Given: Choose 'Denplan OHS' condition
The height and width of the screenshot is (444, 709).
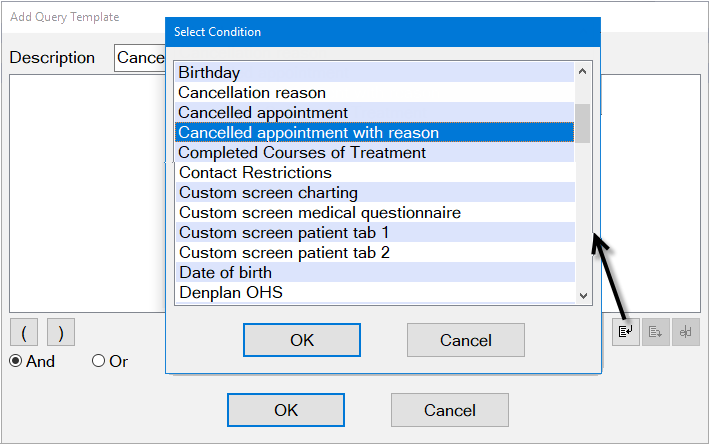Looking at the screenshot, I should [x=374, y=293].
